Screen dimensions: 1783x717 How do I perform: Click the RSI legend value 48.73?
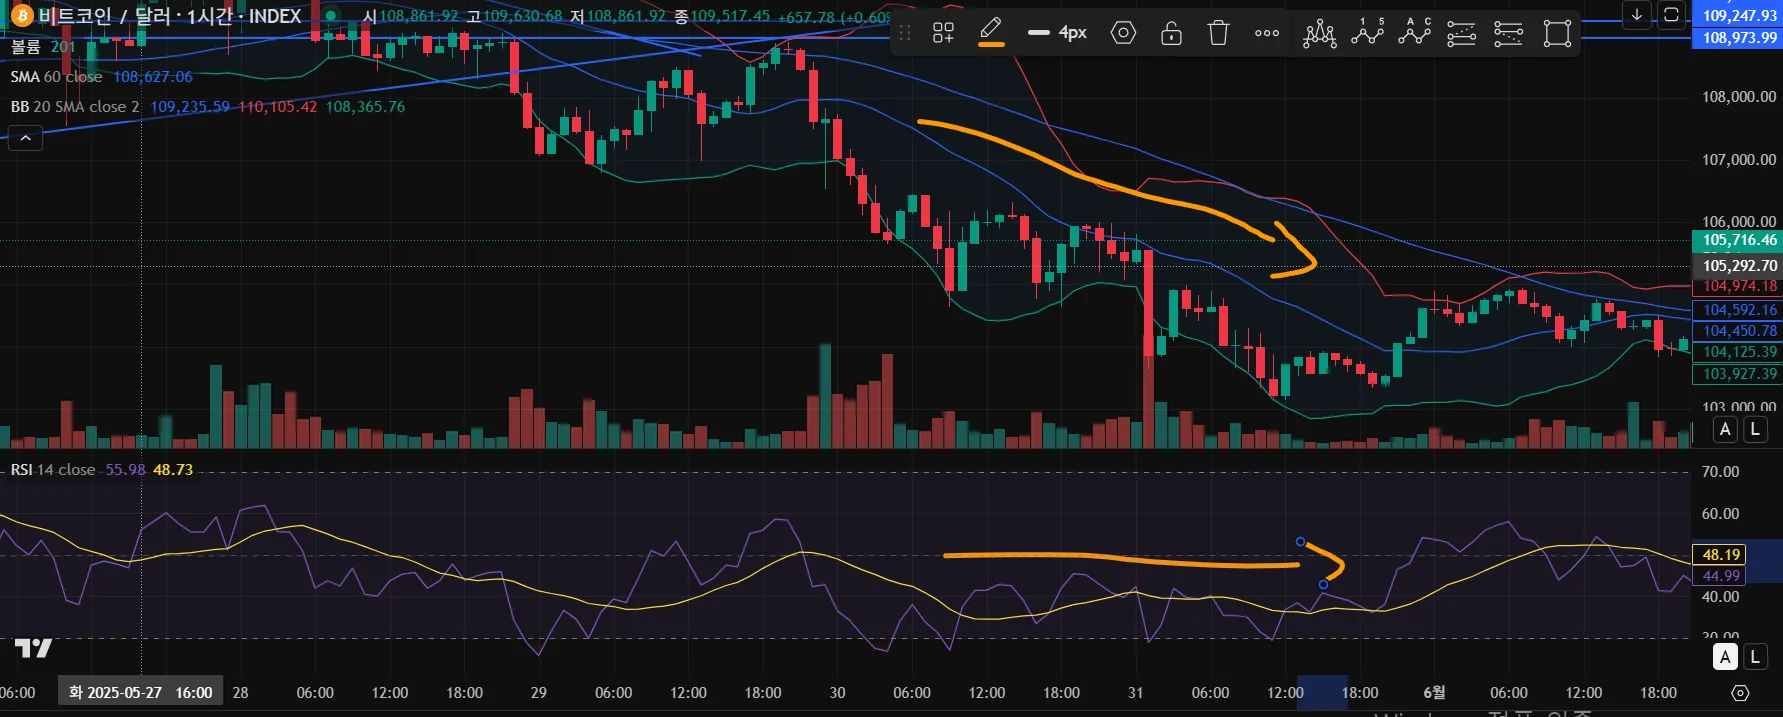point(173,469)
